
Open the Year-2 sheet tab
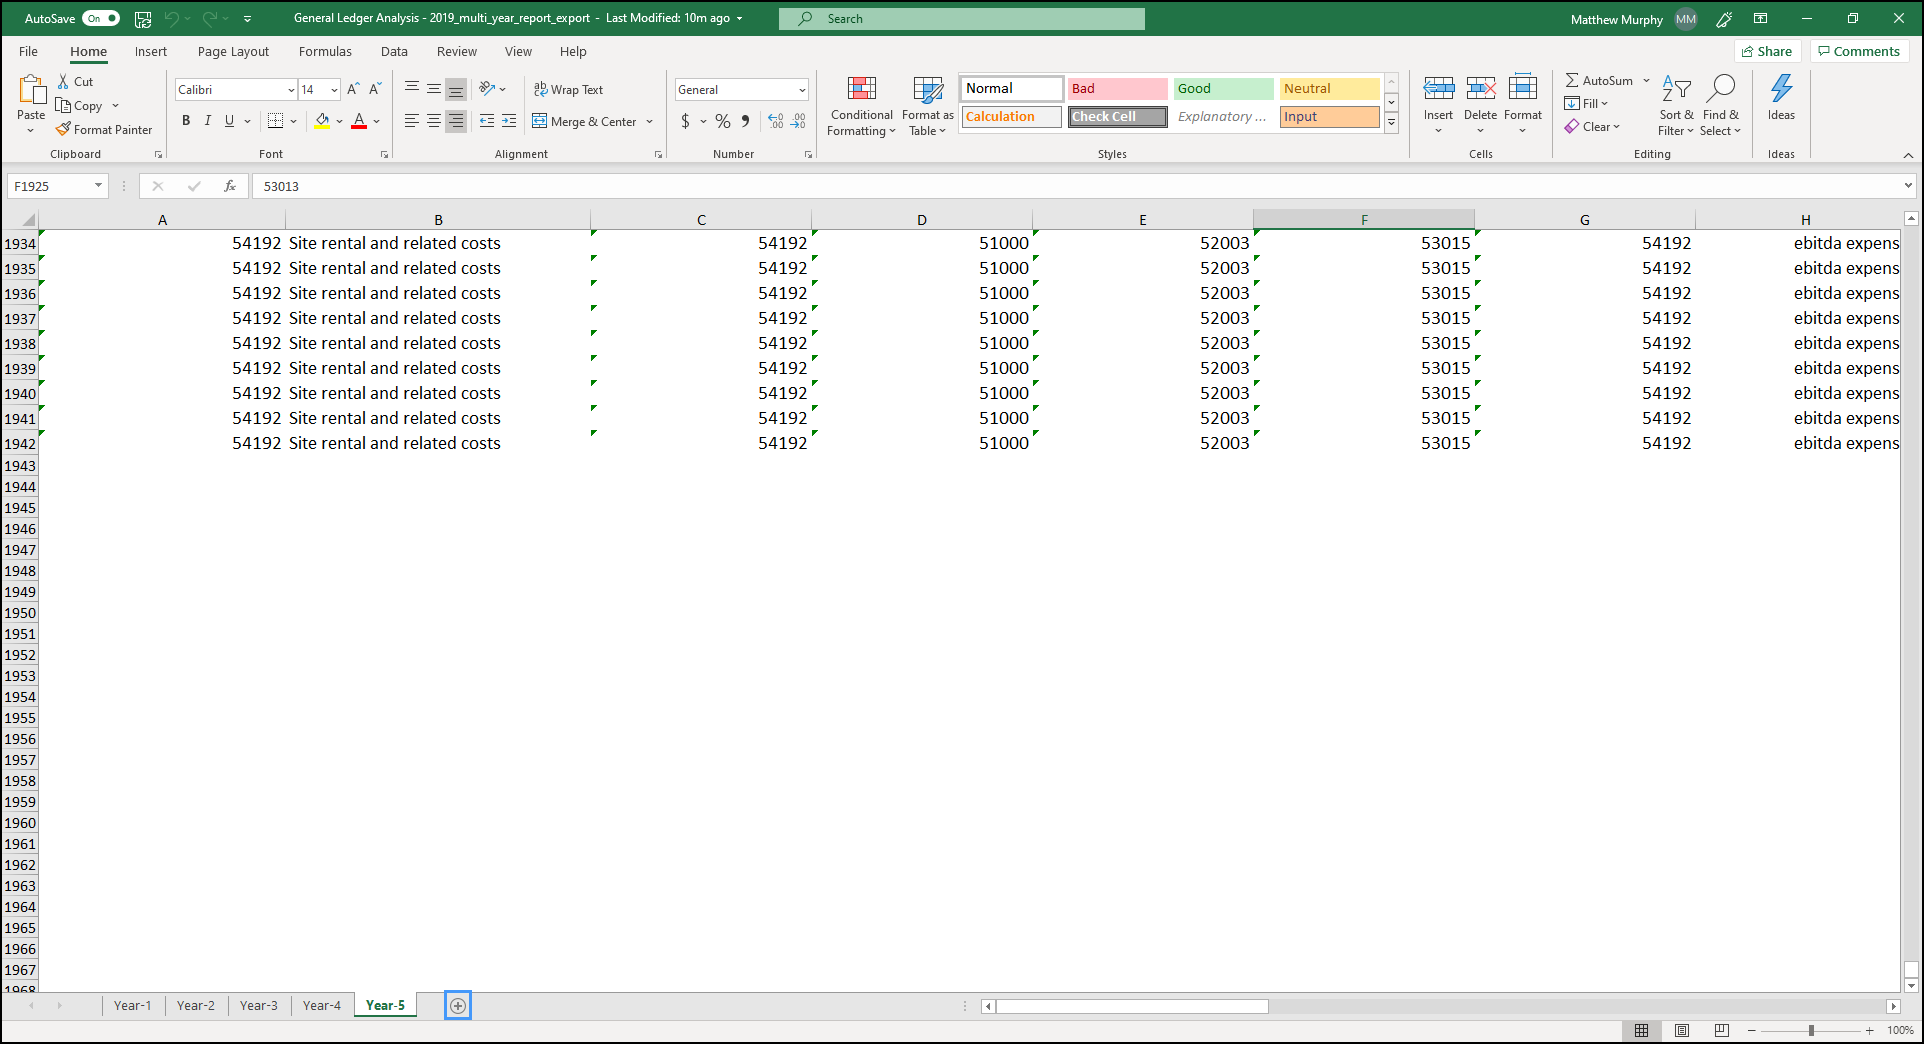[195, 1005]
